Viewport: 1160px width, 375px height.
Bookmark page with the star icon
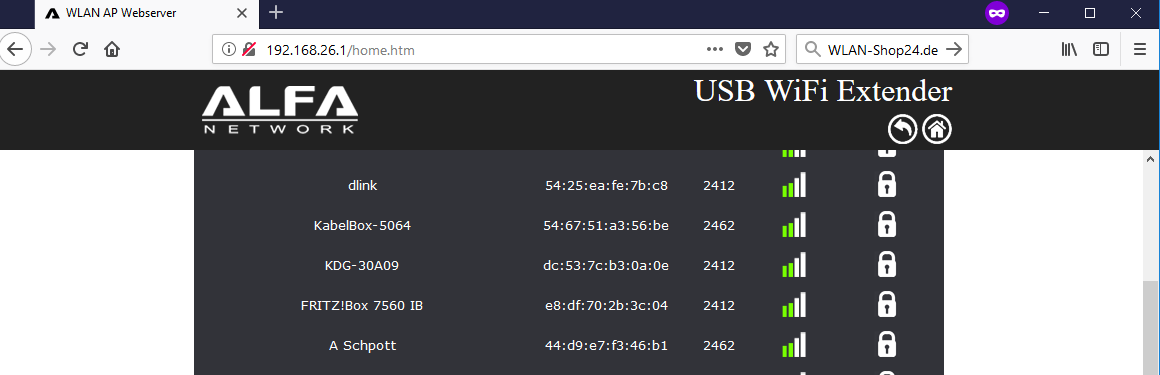coord(770,50)
